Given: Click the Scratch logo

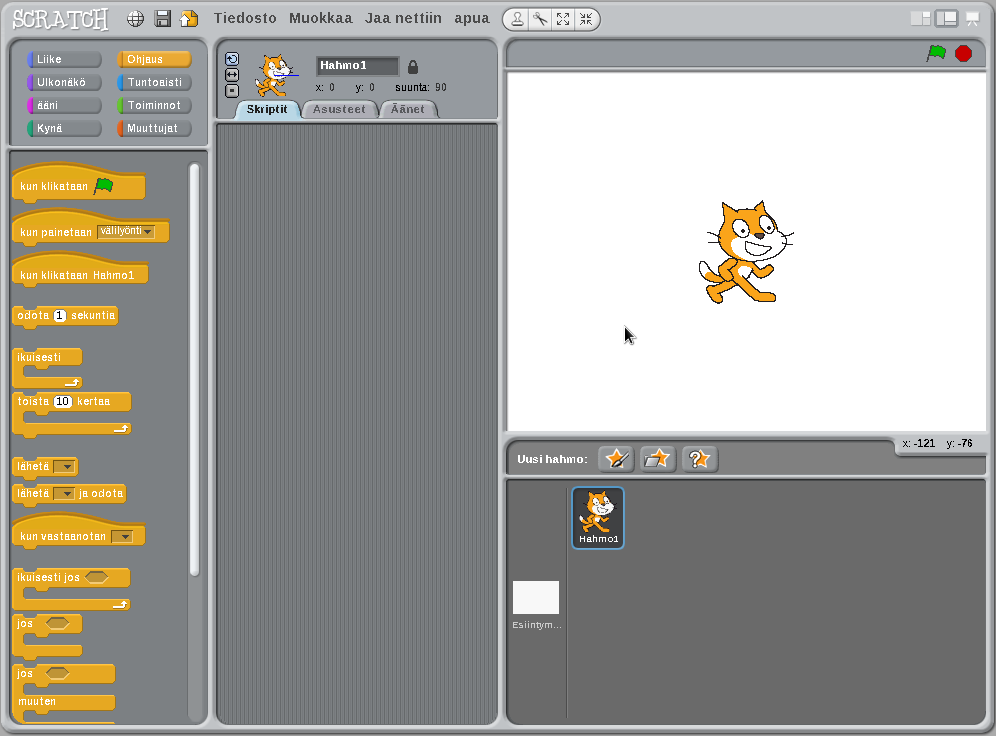Looking at the screenshot, I should click(x=61, y=19).
